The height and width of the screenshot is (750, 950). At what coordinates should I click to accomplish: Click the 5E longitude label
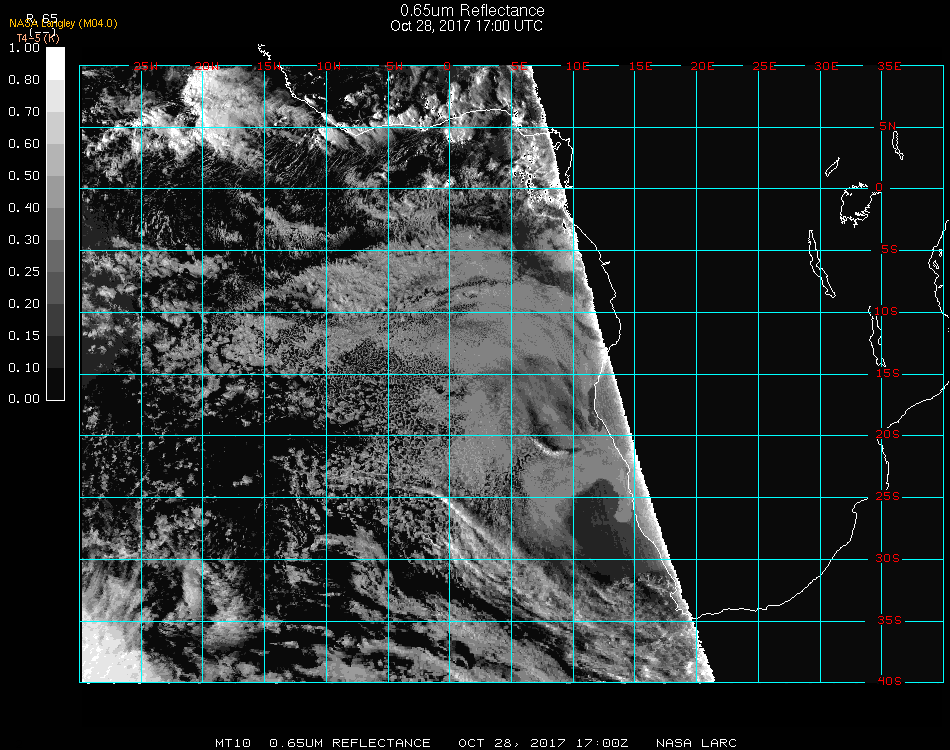[520, 66]
